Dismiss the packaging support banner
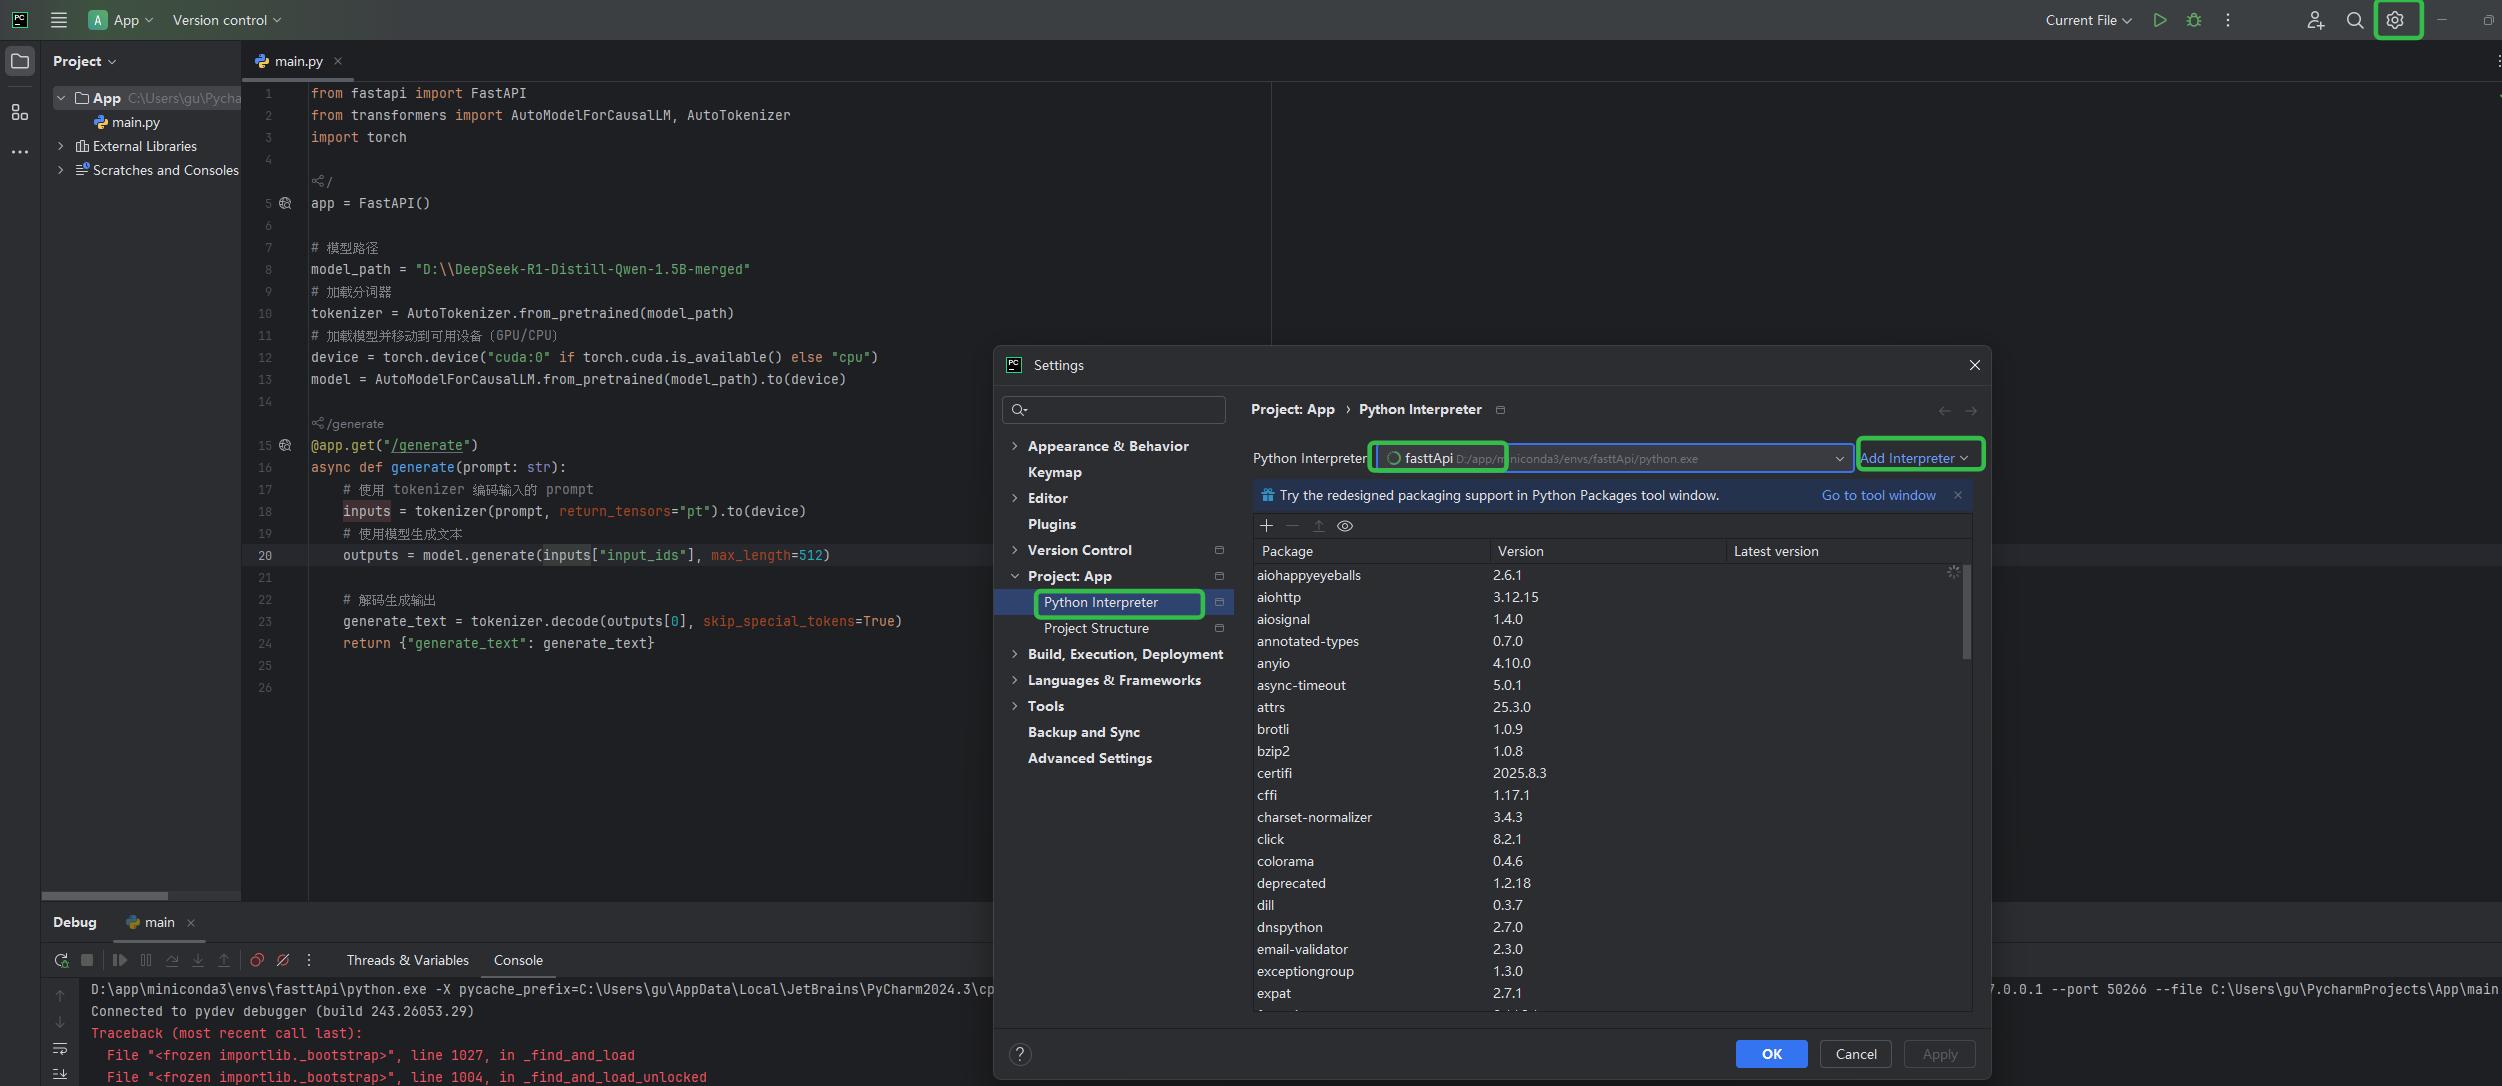This screenshot has height=1086, width=2502. 1958,495
